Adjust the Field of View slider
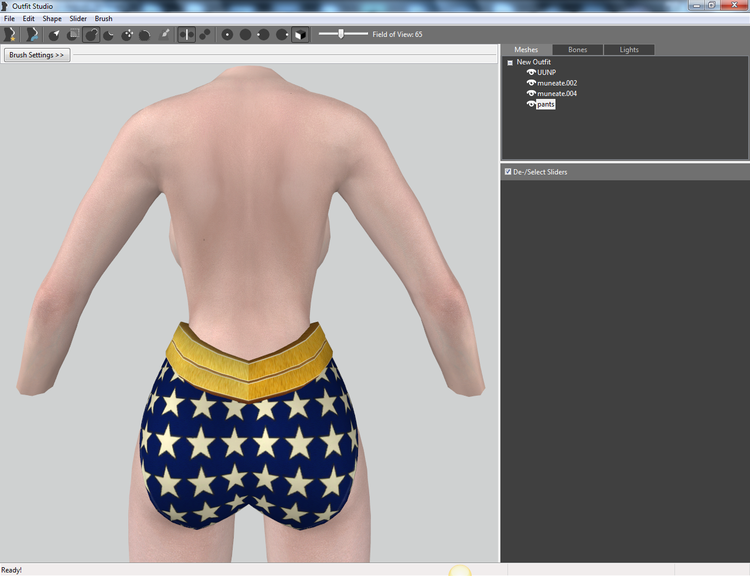 click(343, 34)
